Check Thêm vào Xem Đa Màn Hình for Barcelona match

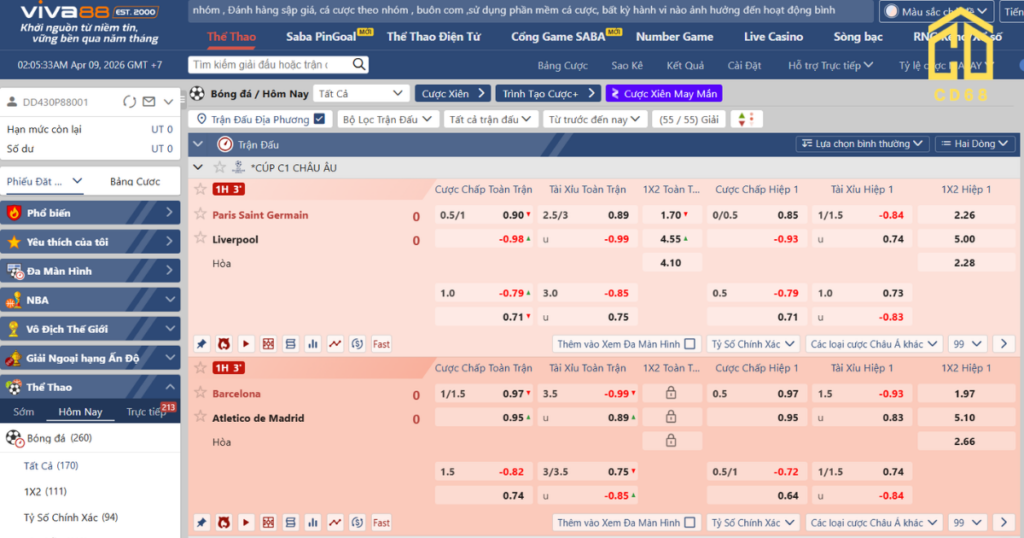690,522
